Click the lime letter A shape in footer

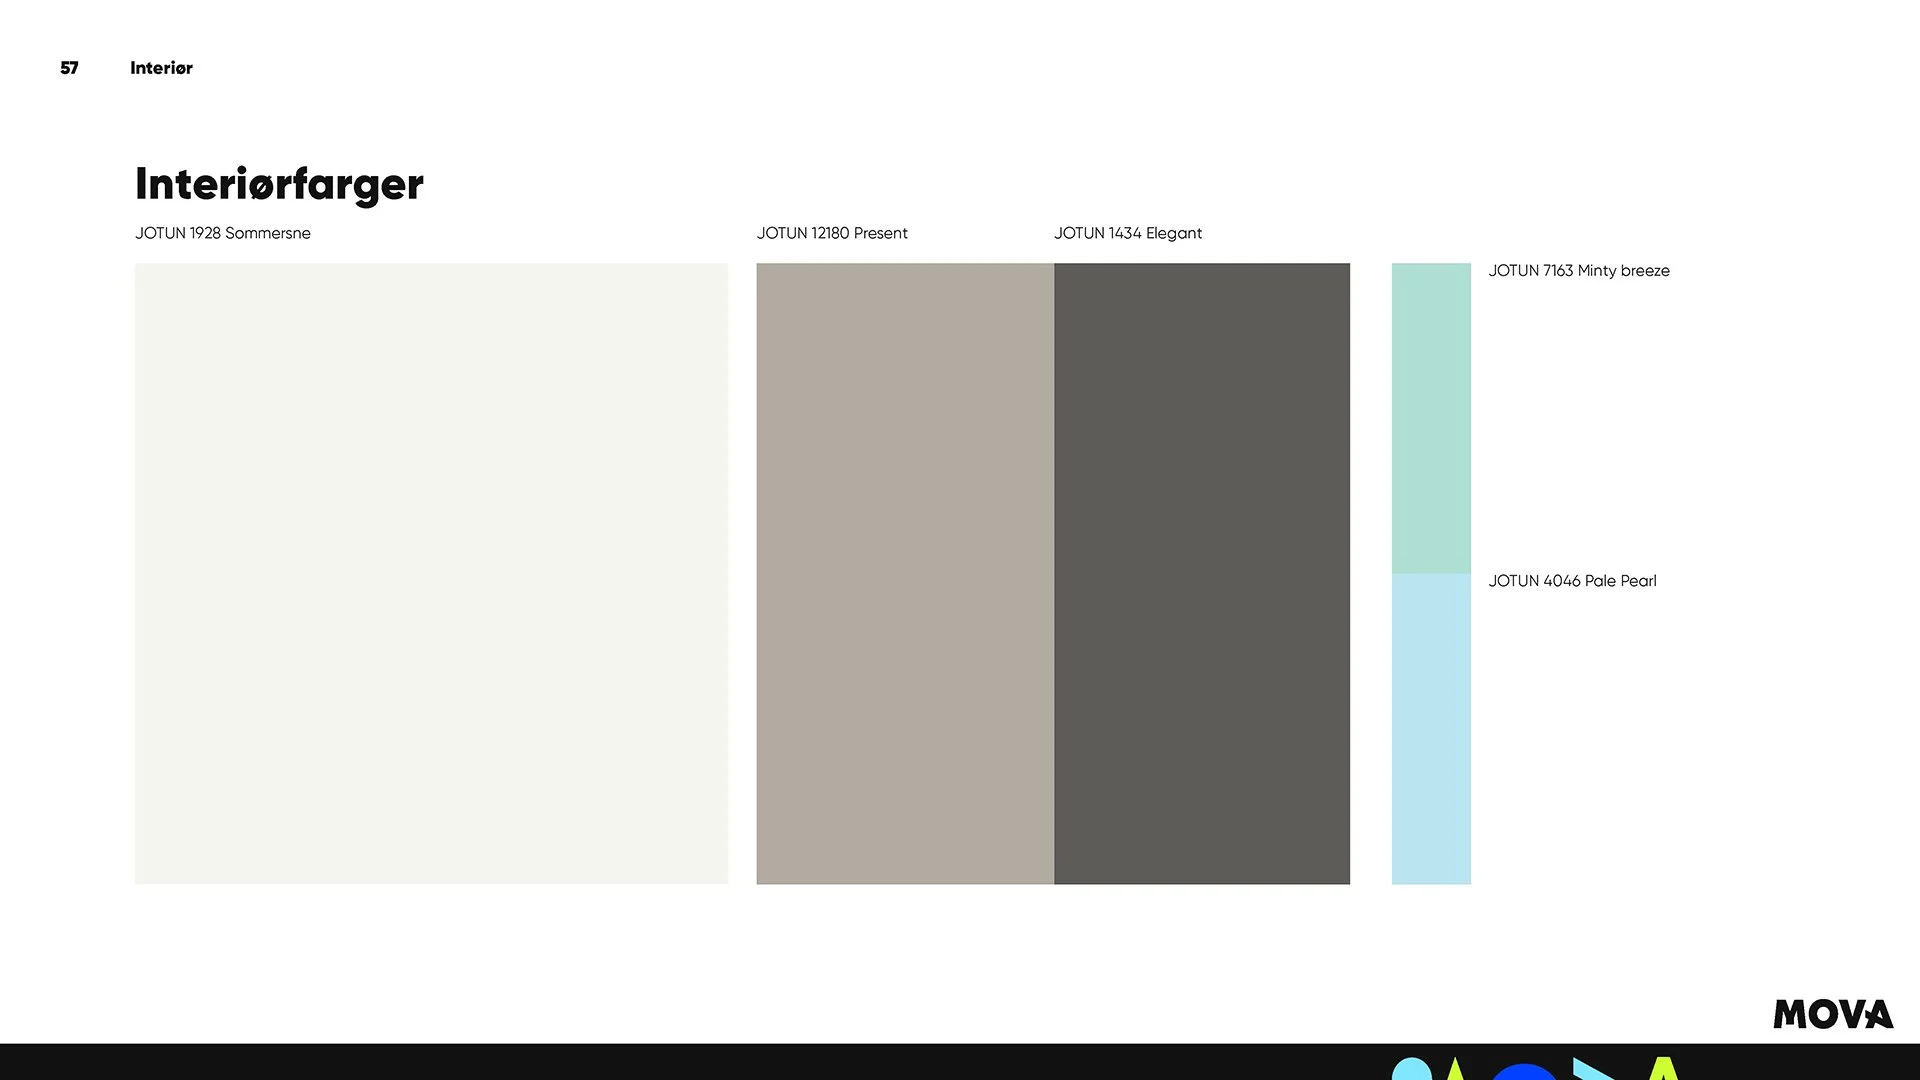[1663, 1069]
